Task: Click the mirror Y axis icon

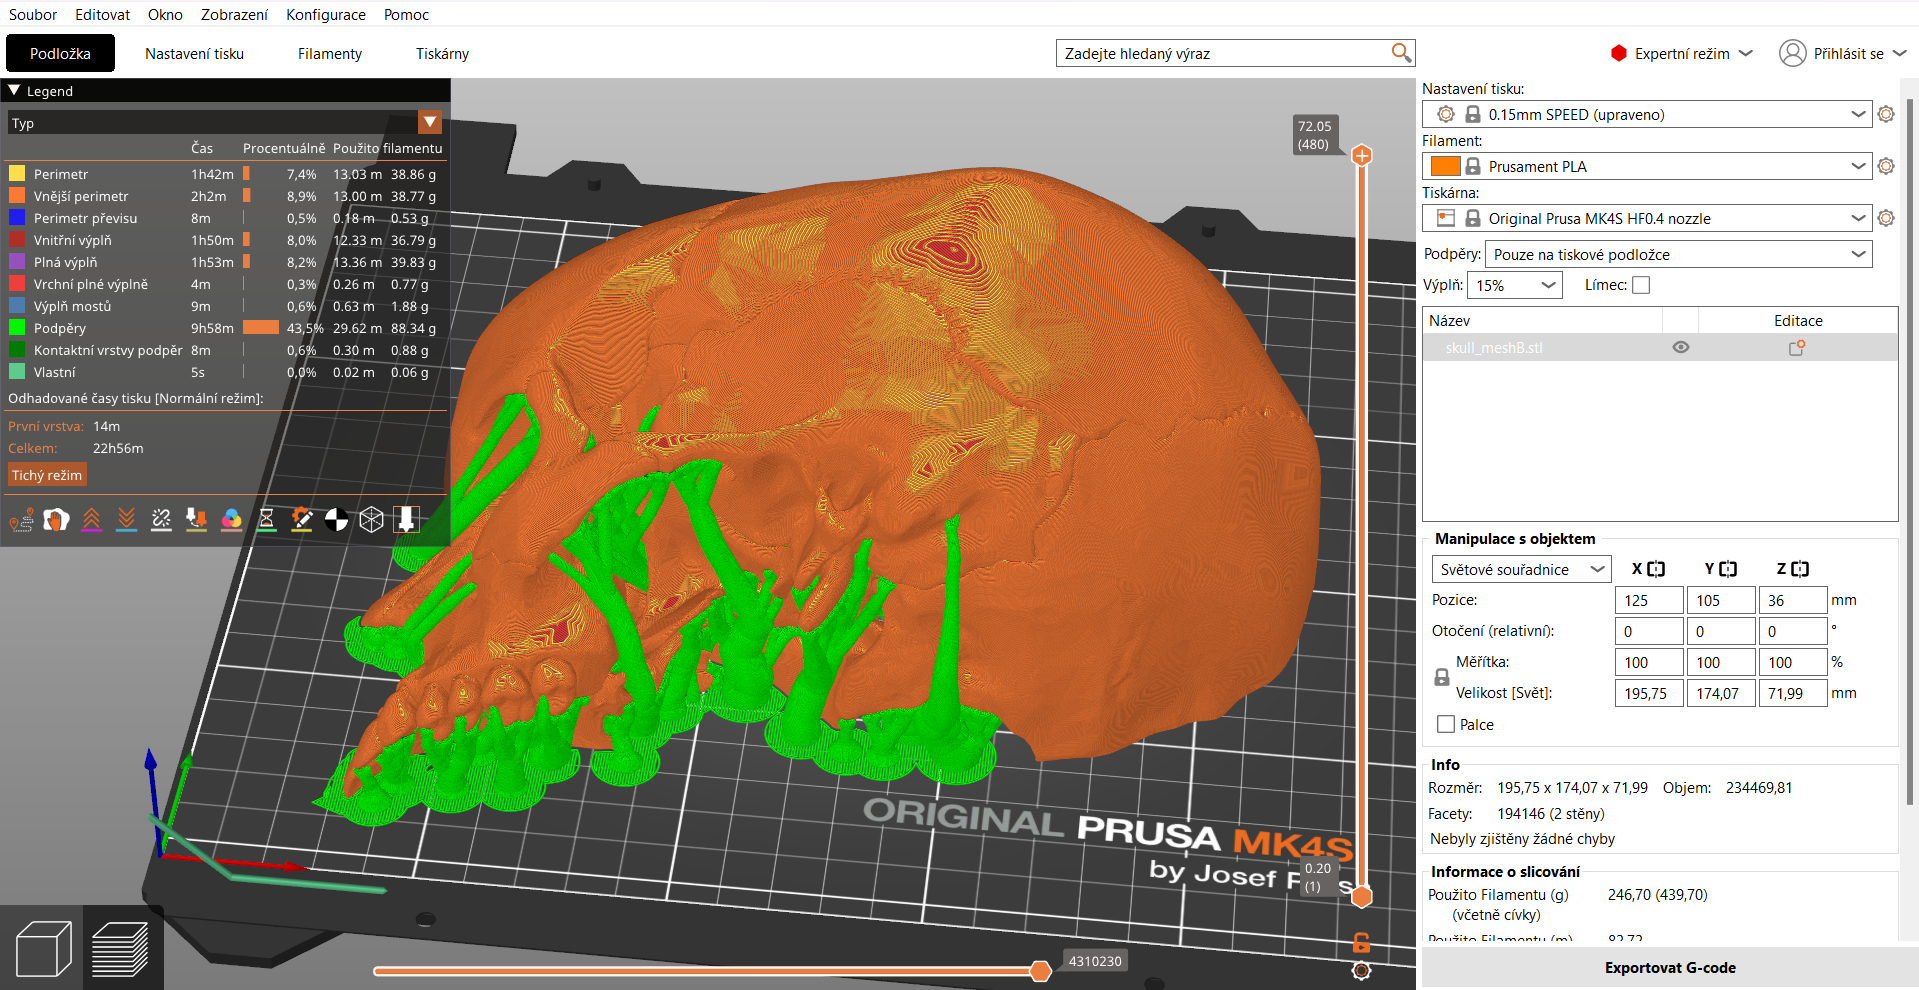Action: pyautogui.click(x=1728, y=569)
